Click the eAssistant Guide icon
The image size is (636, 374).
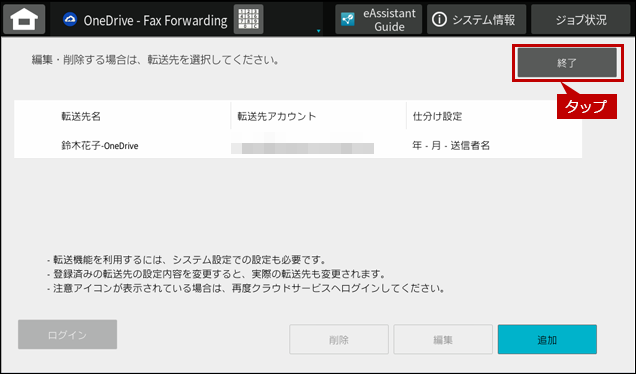point(348,19)
